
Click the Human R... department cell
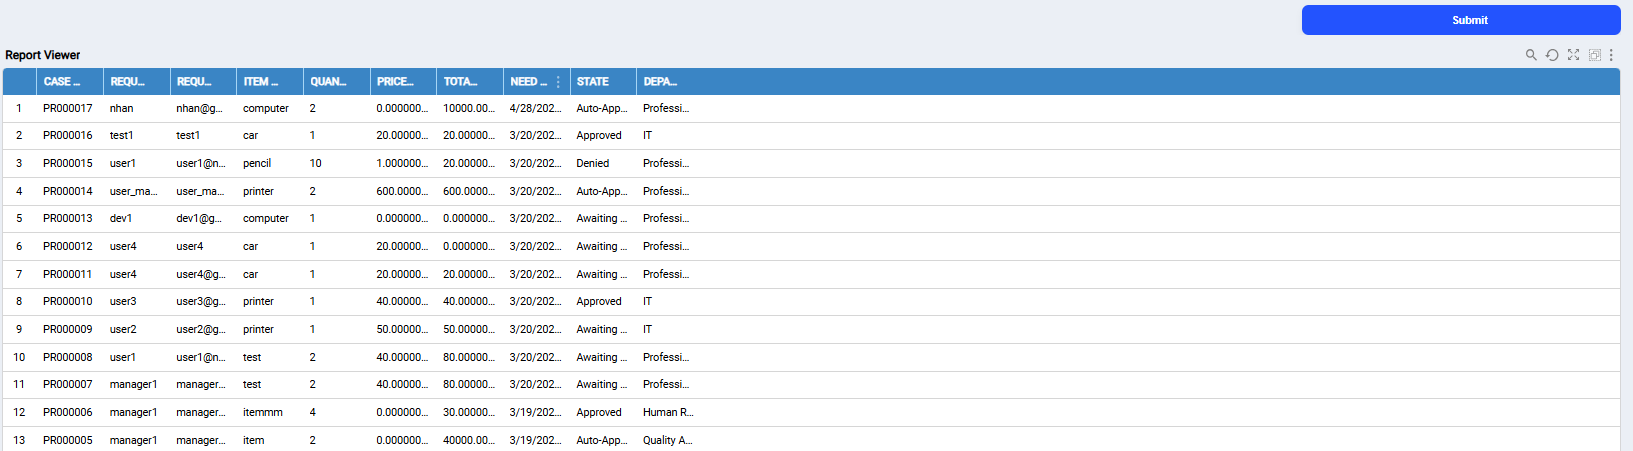click(667, 412)
